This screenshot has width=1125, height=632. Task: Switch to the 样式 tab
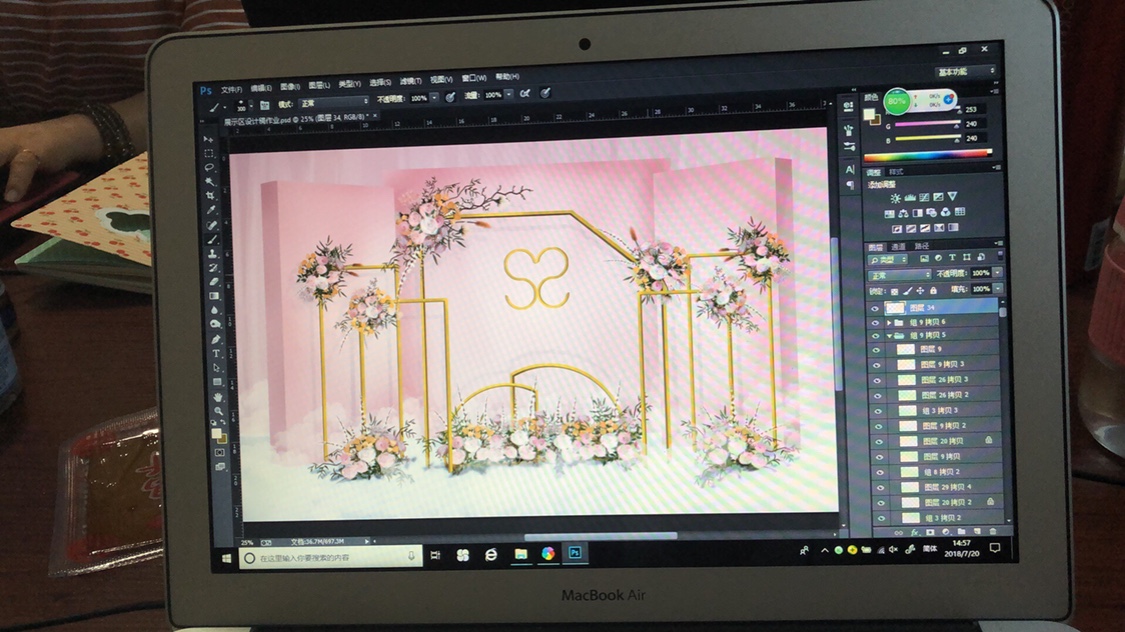point(896,172)
